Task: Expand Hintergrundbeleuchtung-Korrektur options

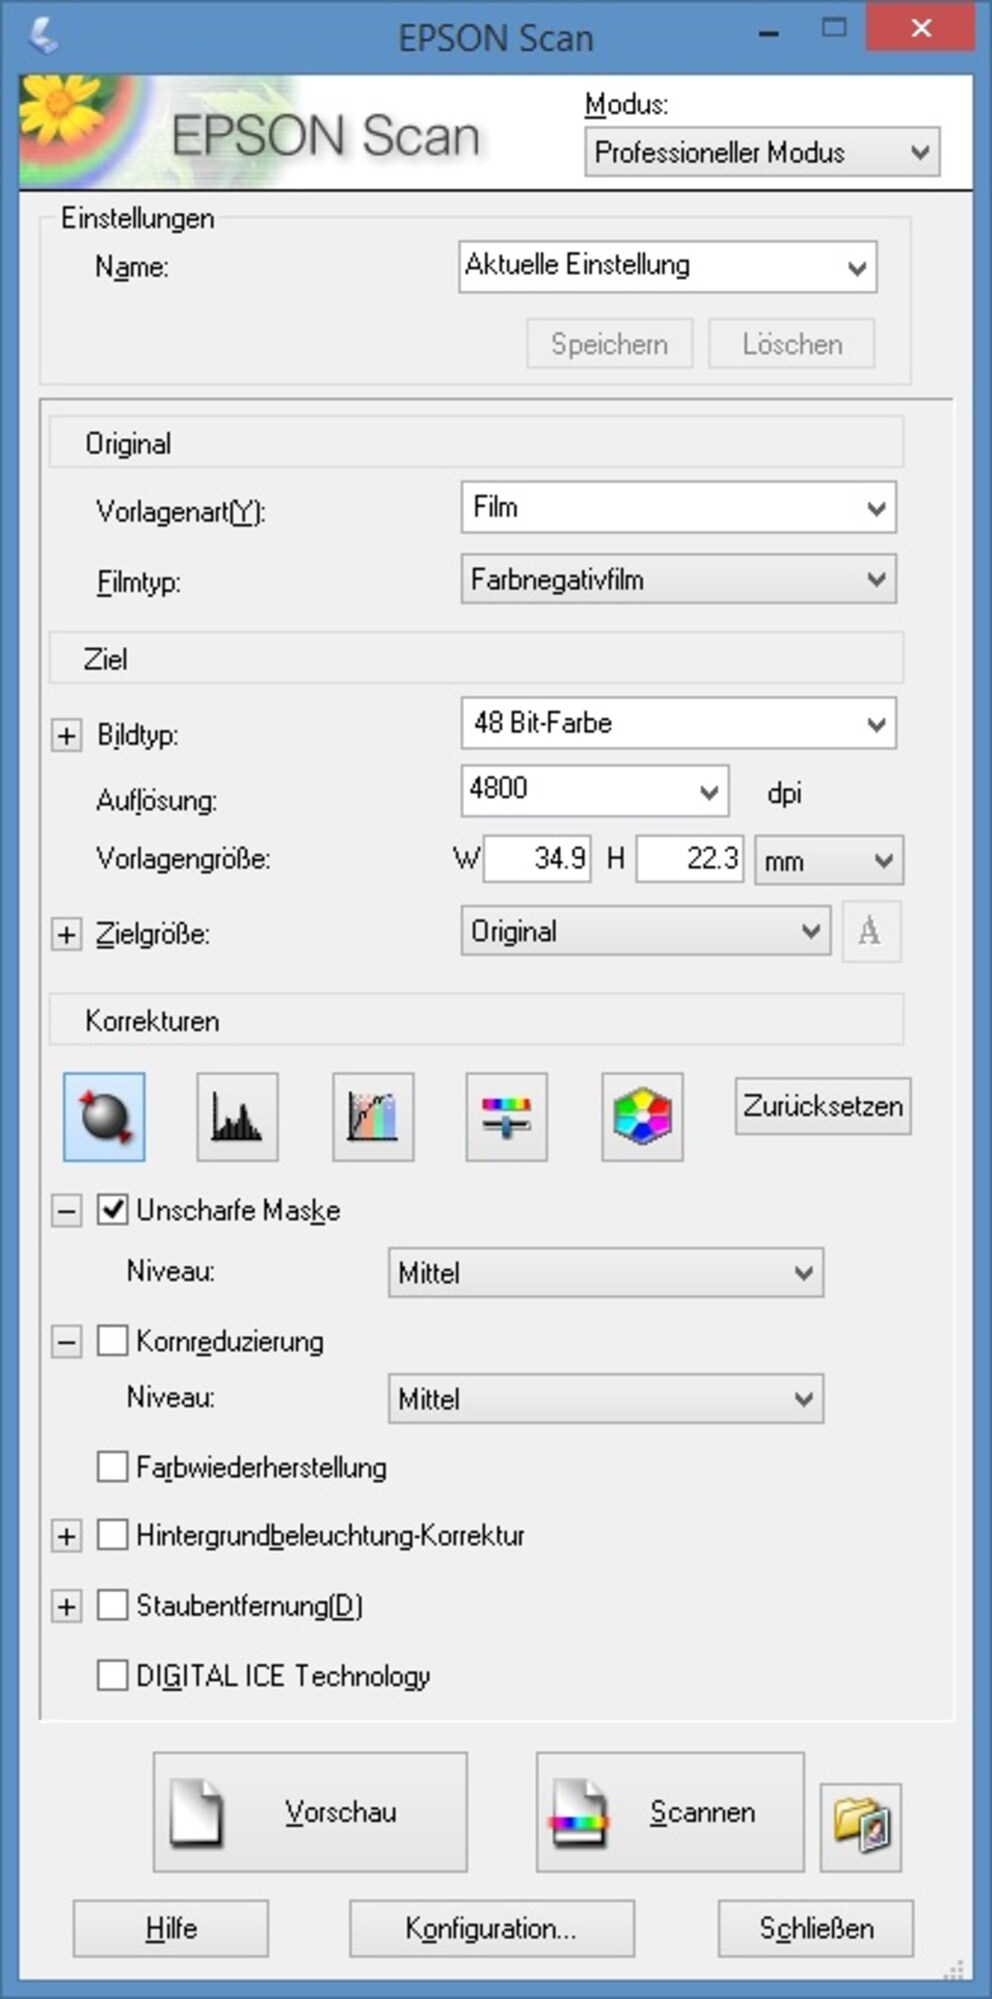Action: click(66, 1536)
